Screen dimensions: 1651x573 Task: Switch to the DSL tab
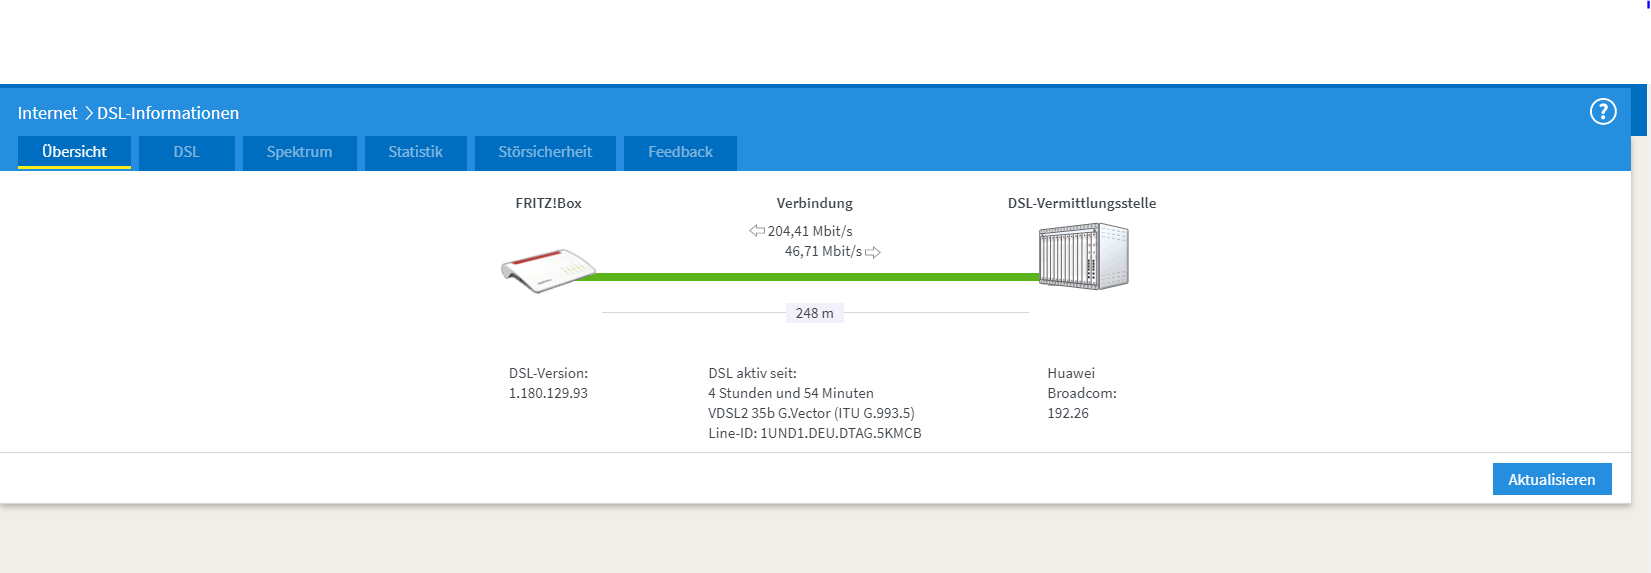(x=187, y=152)
